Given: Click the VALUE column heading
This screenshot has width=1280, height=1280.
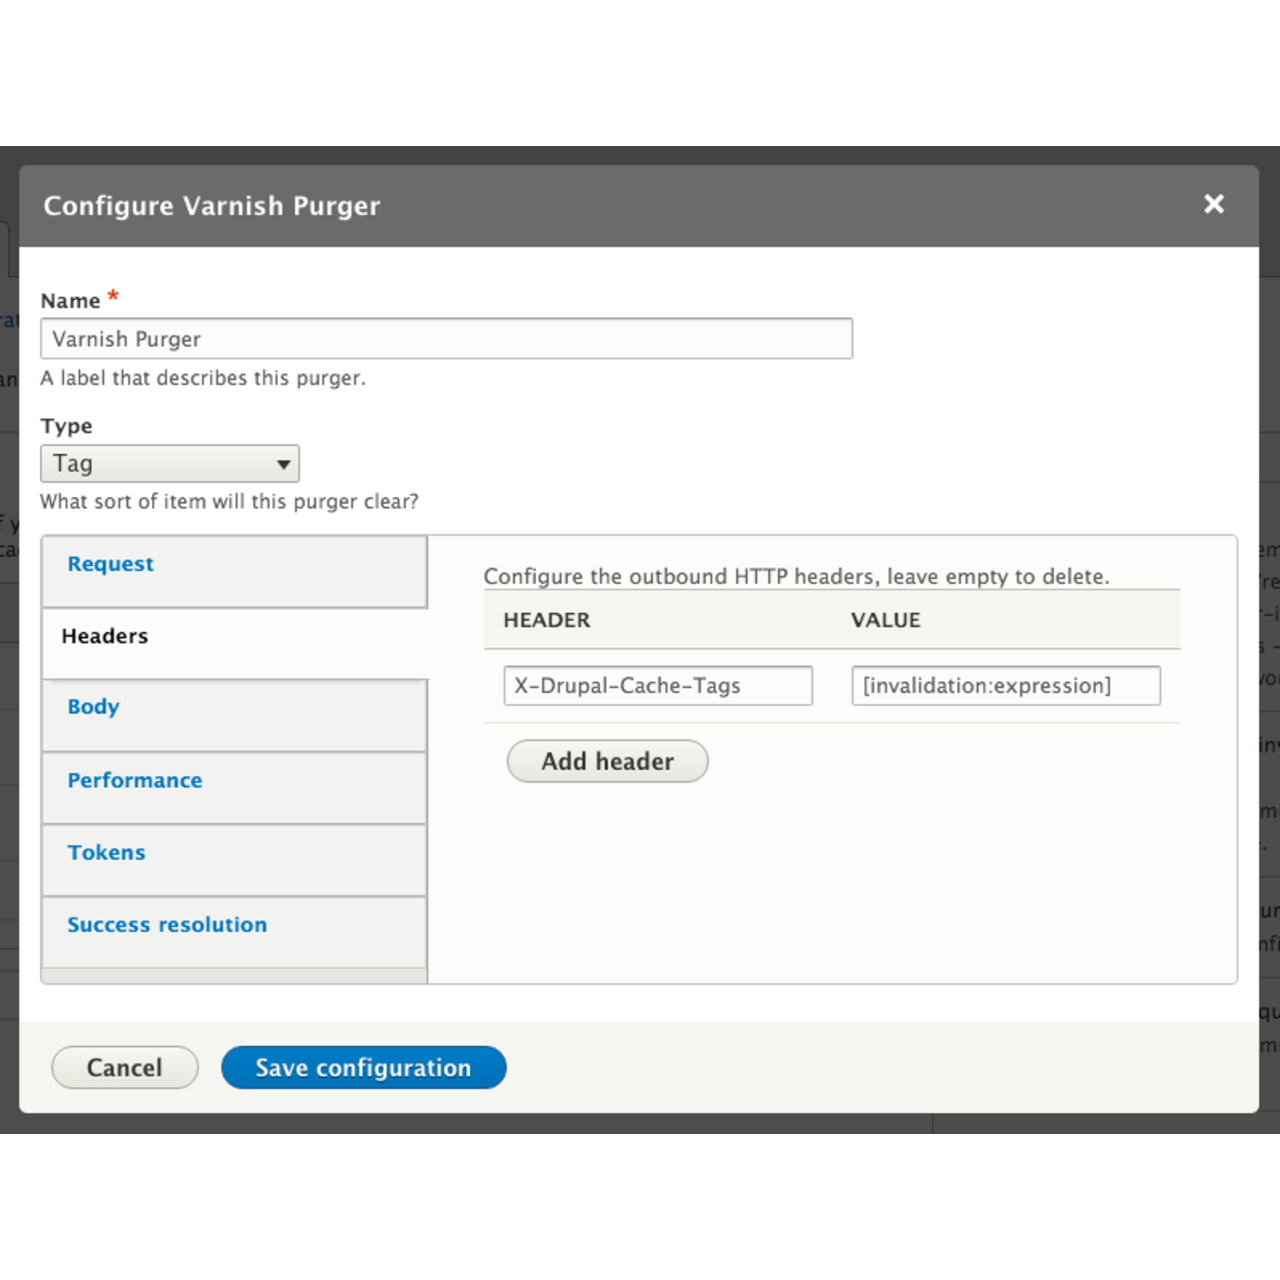Looking at the screenshot, I should click(885, 620).
